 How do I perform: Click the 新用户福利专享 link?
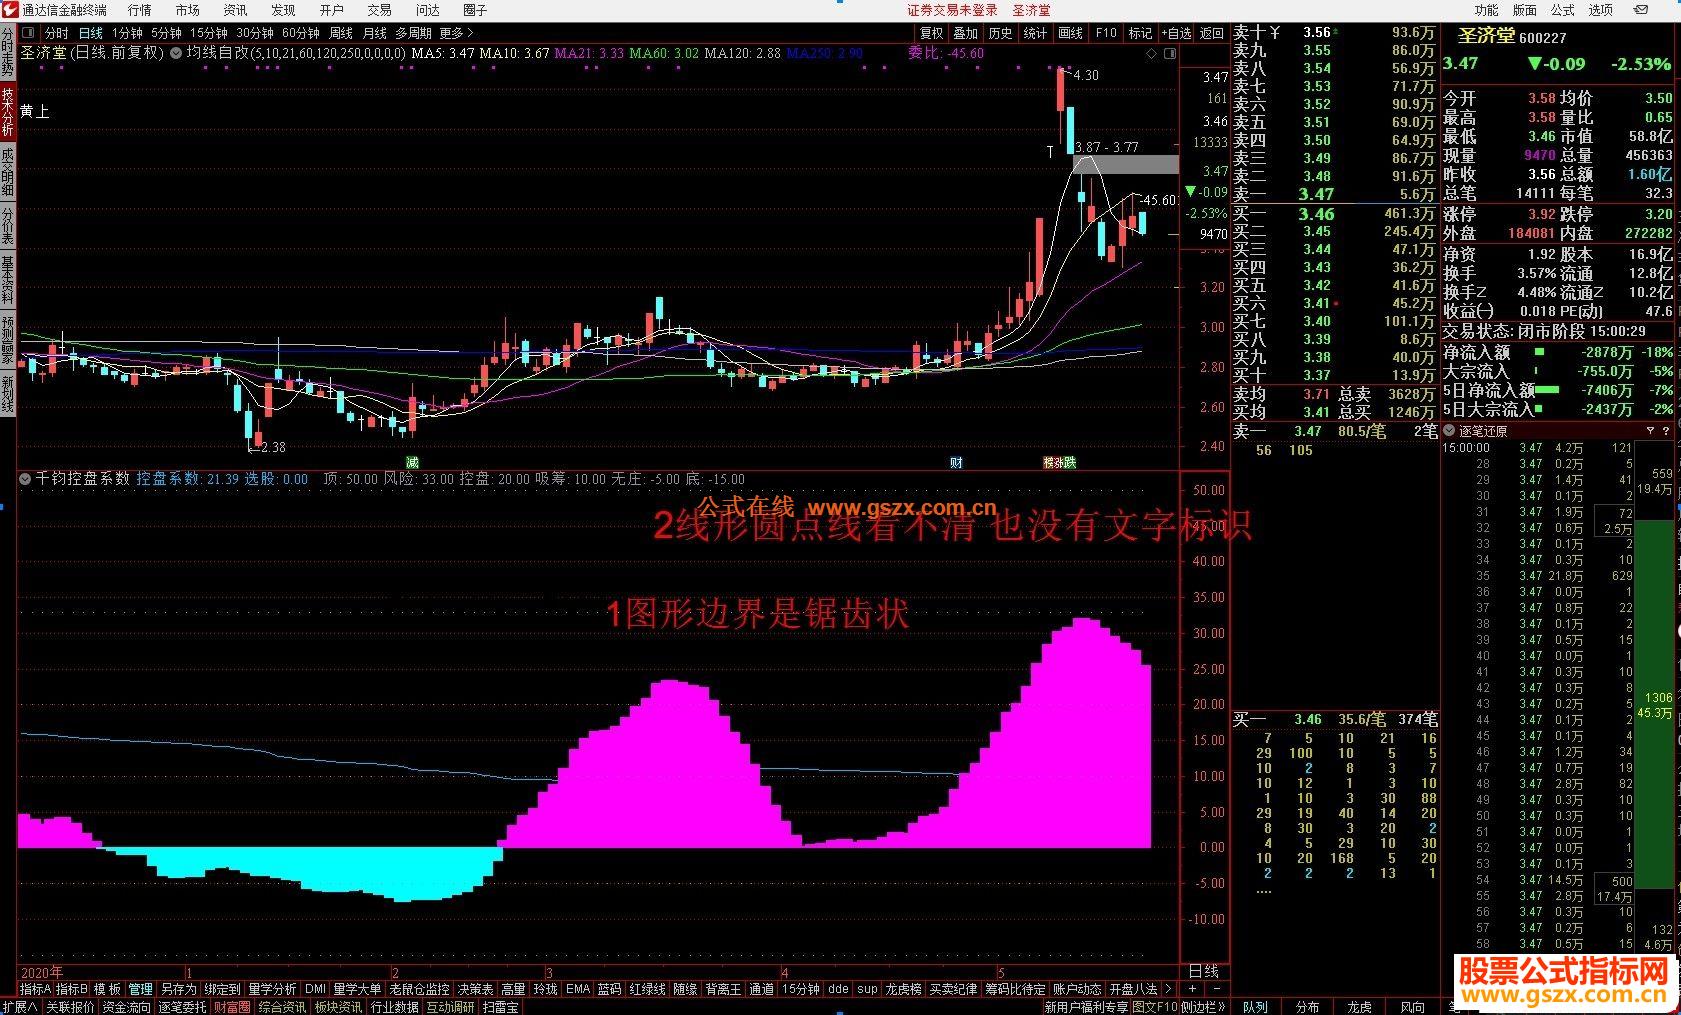1086,1007
